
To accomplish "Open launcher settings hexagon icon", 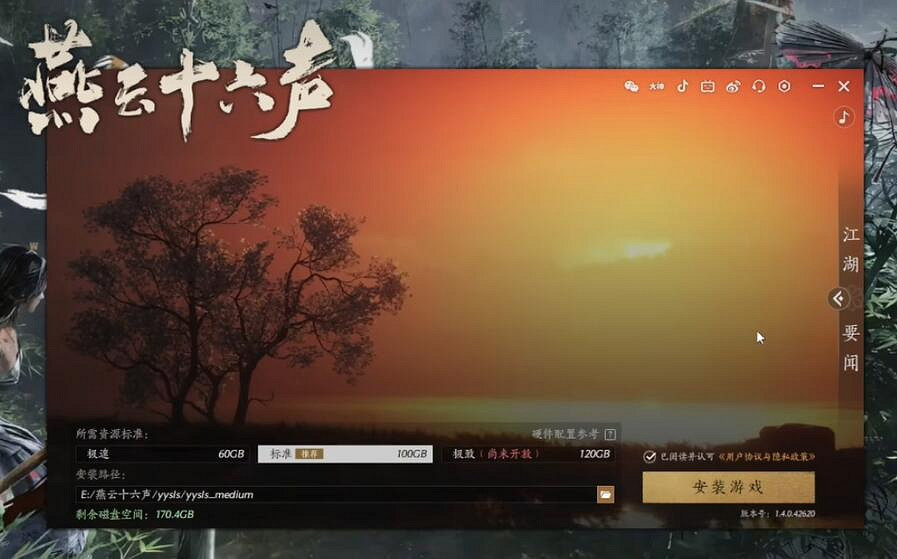I will pos(784,86).
